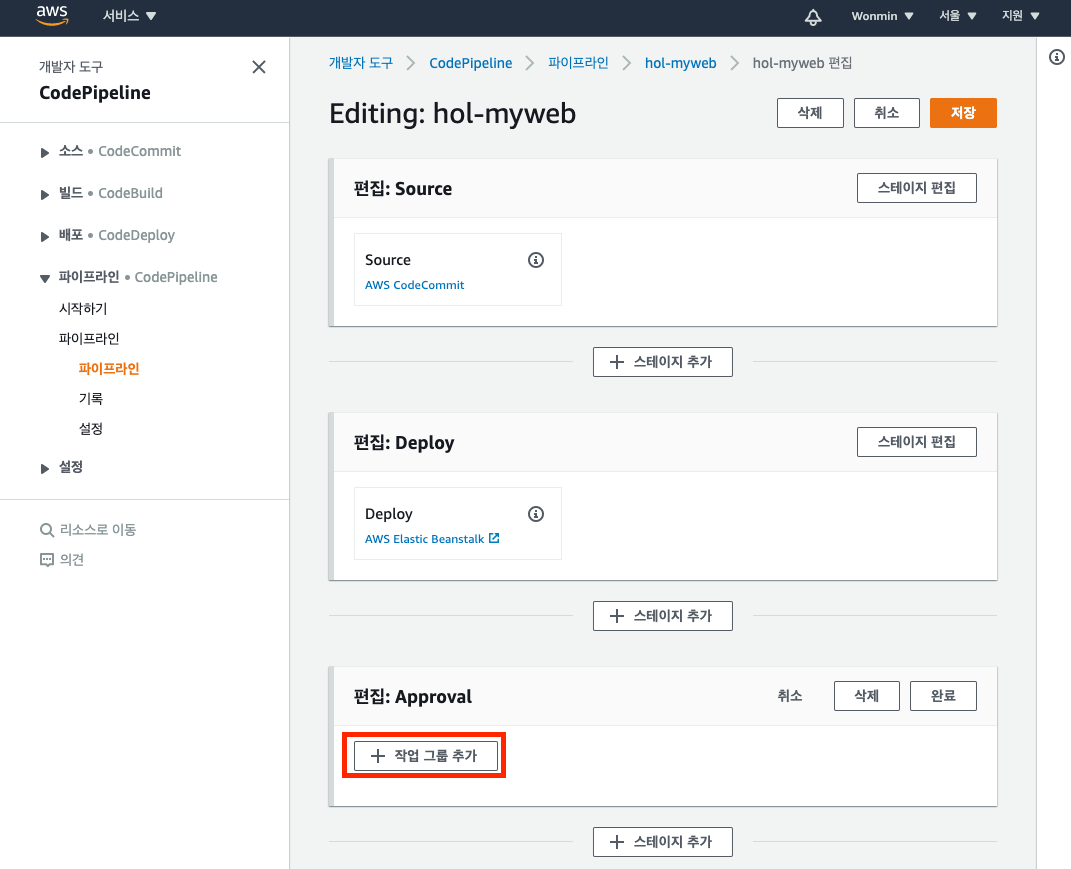Click the feedback icon next to 의견
This screenshot has height=869, width=1071.
pos(46,560)
